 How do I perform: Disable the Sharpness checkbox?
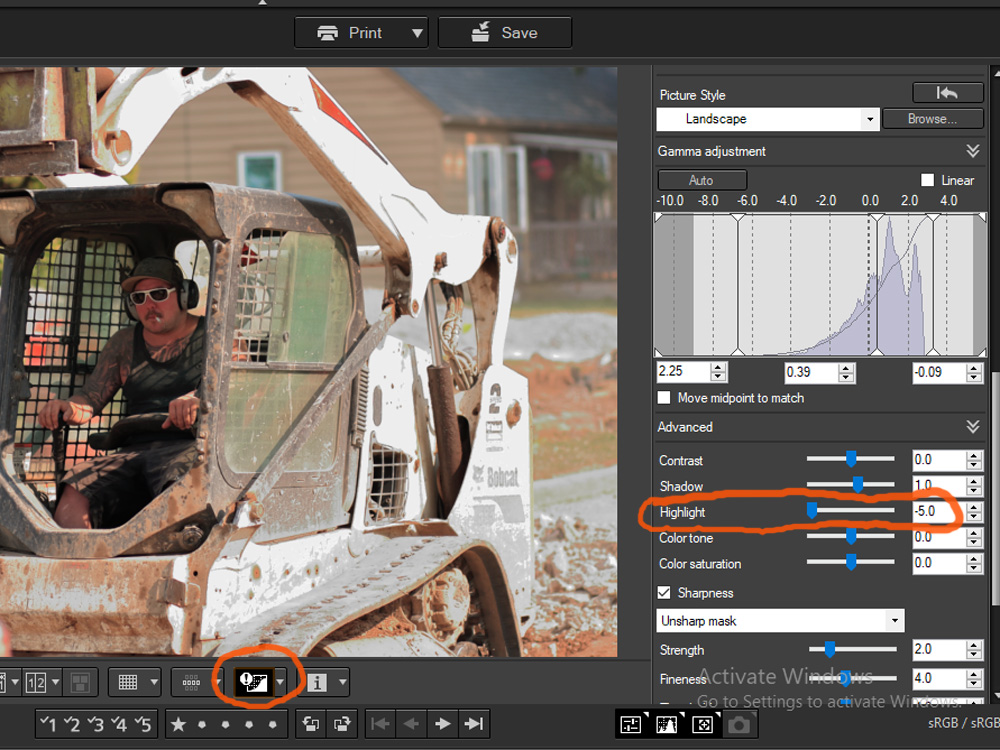click(x=664, y=592)
